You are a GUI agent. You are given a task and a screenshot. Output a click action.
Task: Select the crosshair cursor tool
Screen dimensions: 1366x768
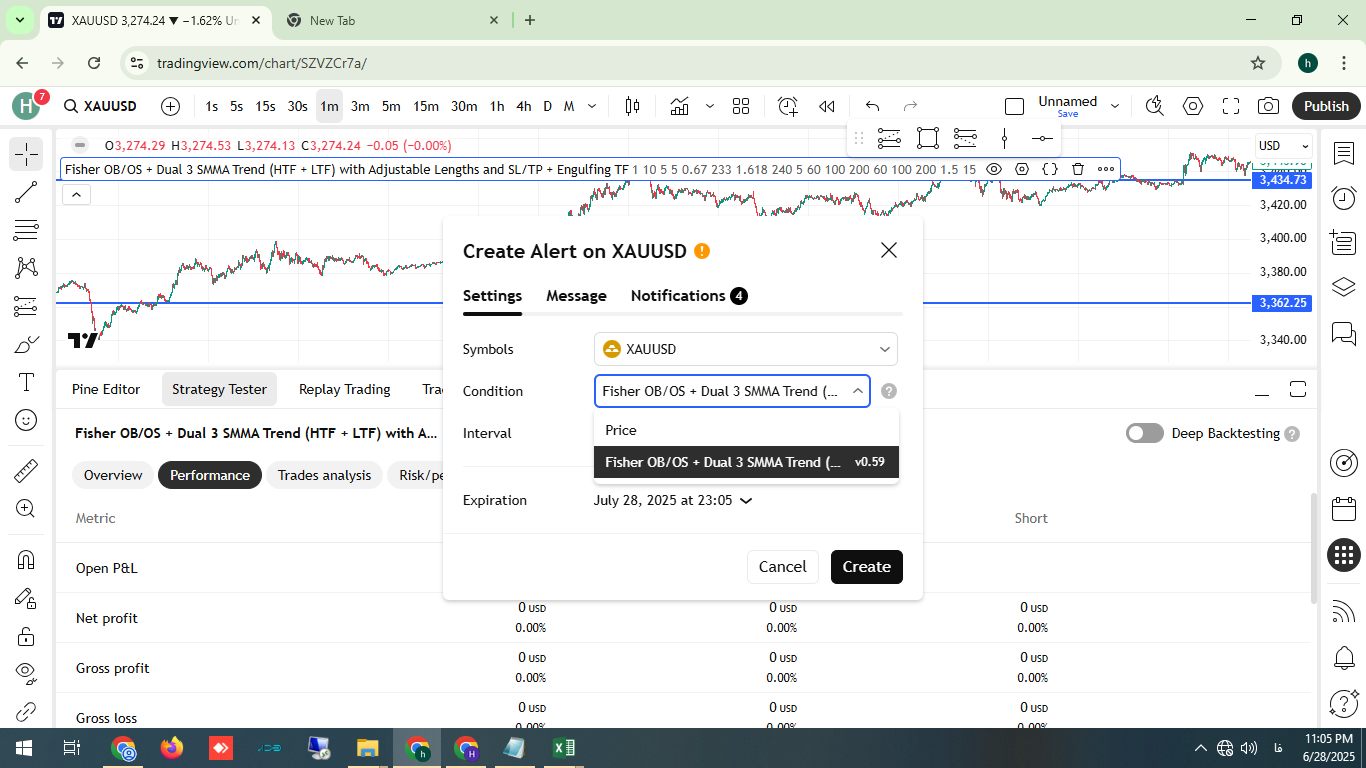(26, 154)
